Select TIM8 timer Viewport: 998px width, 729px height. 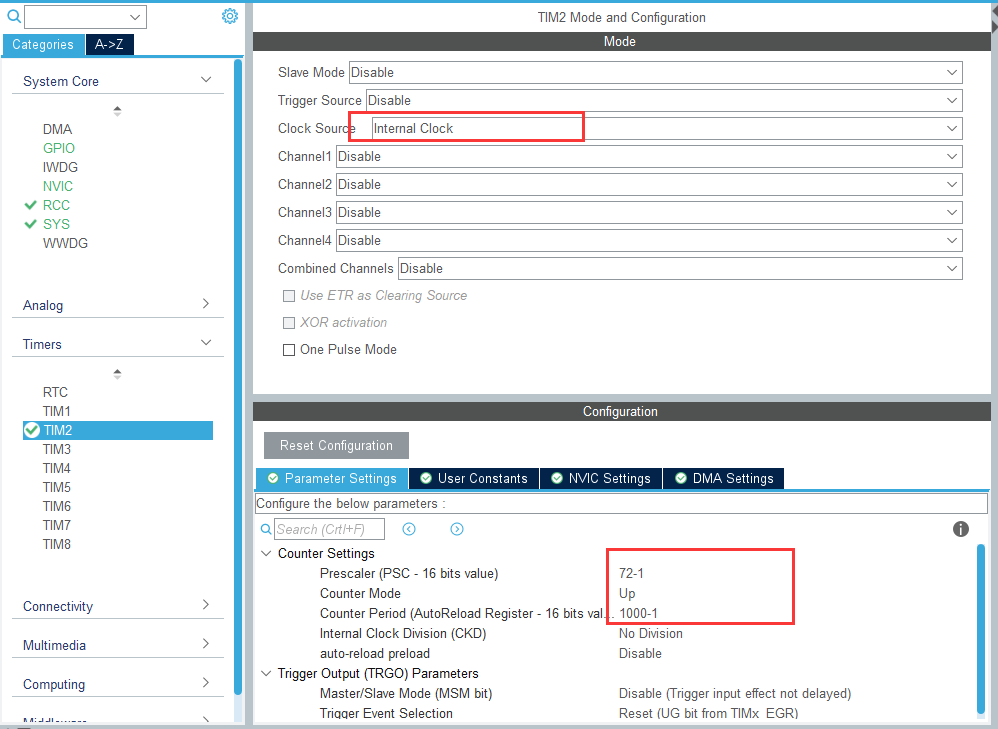coord(57,545)
